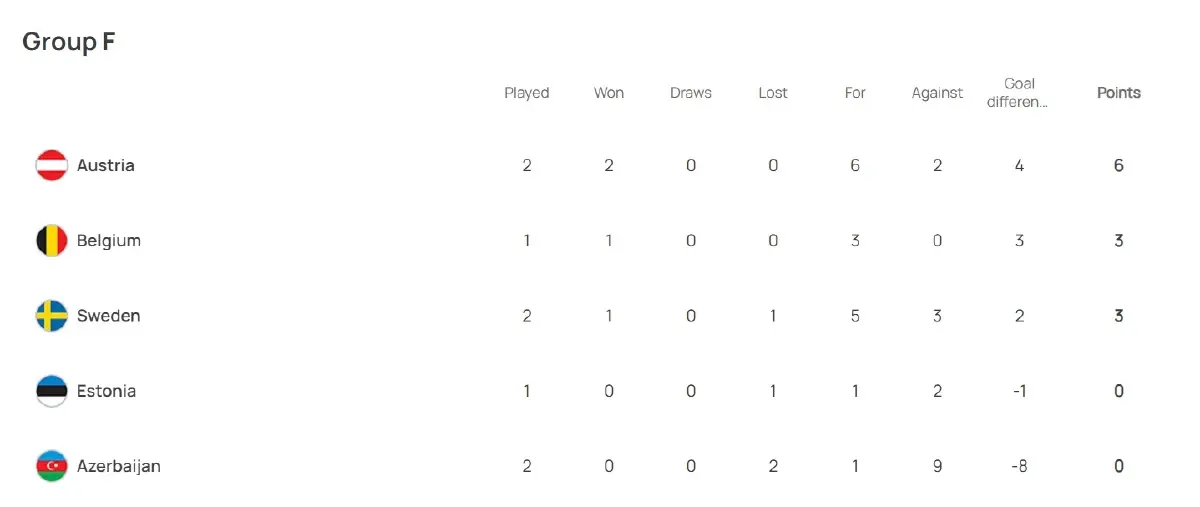
Task: Click the Estonia flag icon
Action: click(x=52, y=391)
